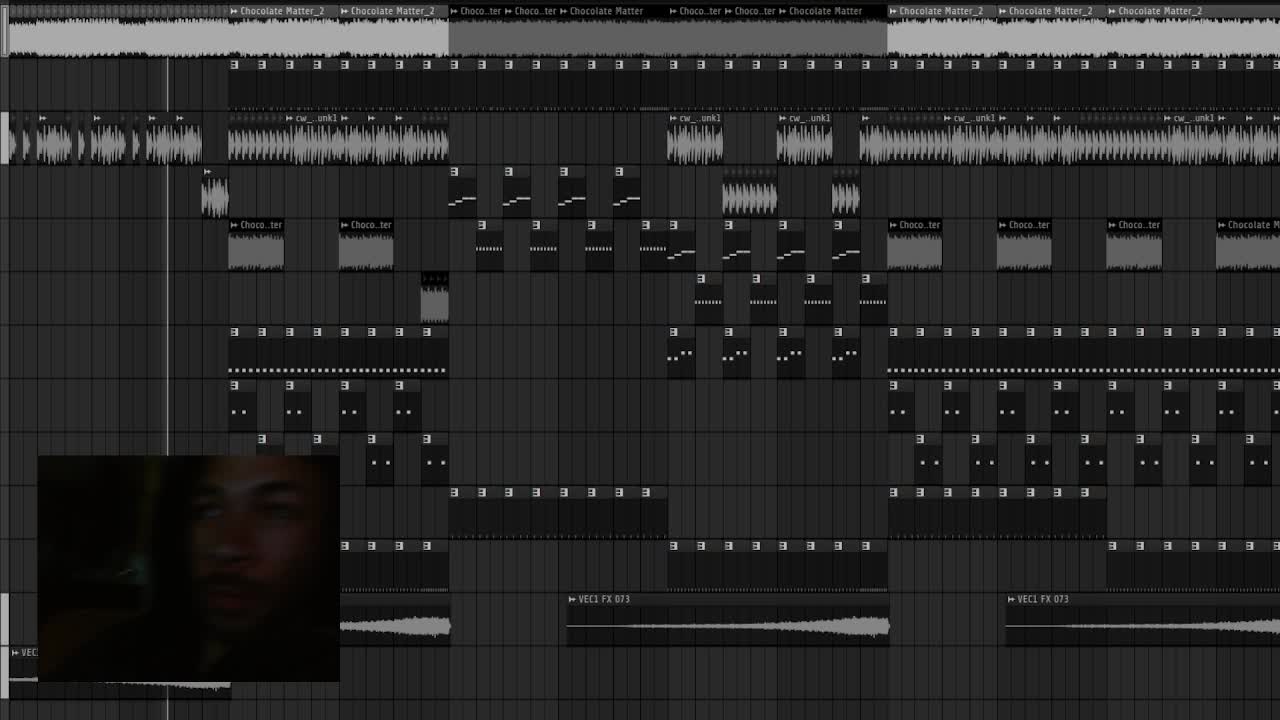1280x720 pixels.
Task: Select the third Choco..ter clip in fifth track
Action: pyautogui.click(x=915, y=245)
